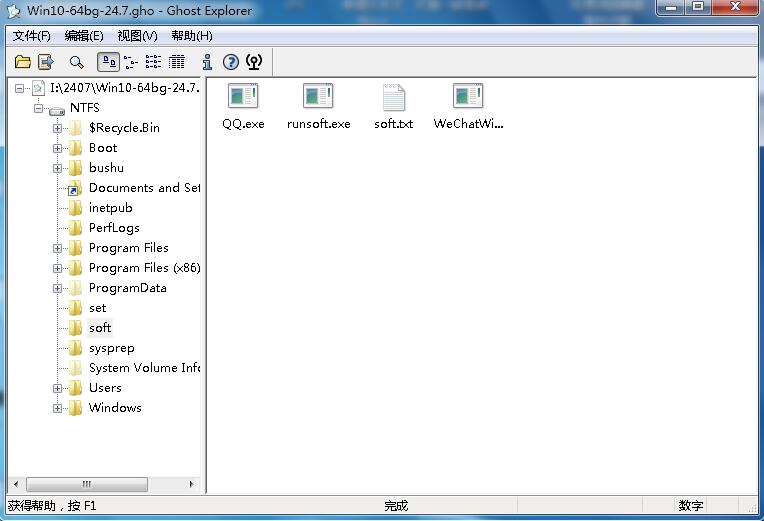Screen dimensions: 764x521
Task: Open an image file via folder icon
Action: click(x=22, y=62)
